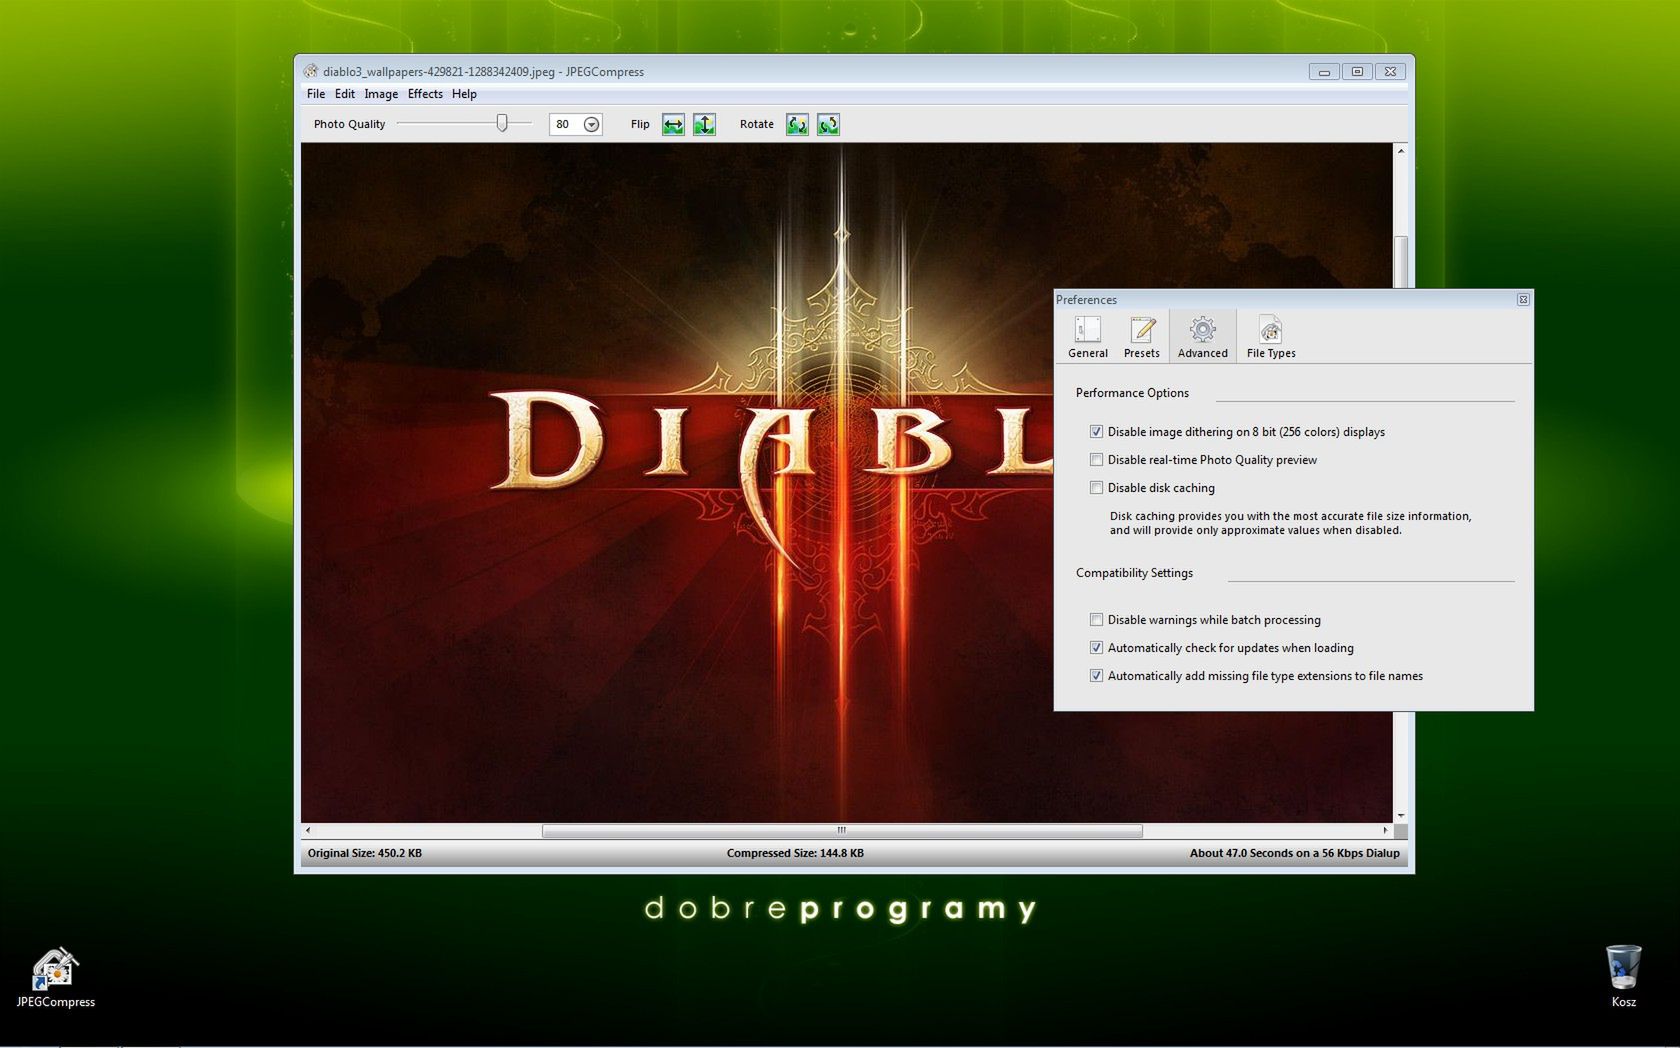The height and width of the screenshot is (1048, 1680).
Task: Click the Performance Options section heading
Action: coord(1132,393)
